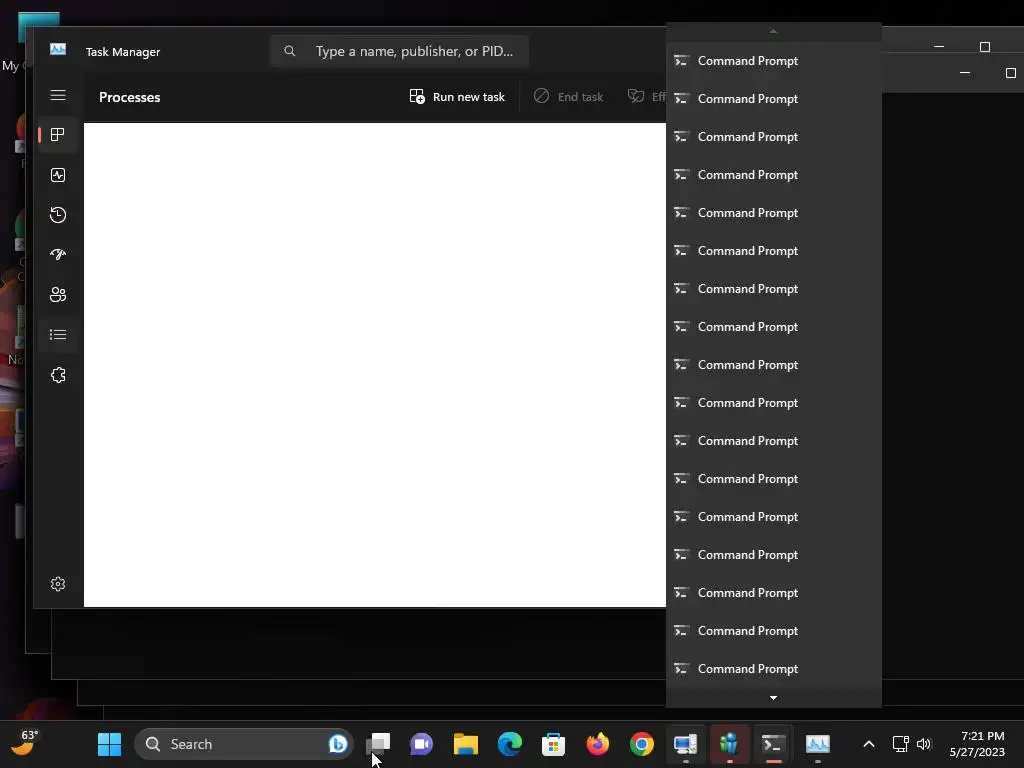Click the blue figure app on taskbar
The width and height of the screenshot is (1024, 768).
[729, 744]
